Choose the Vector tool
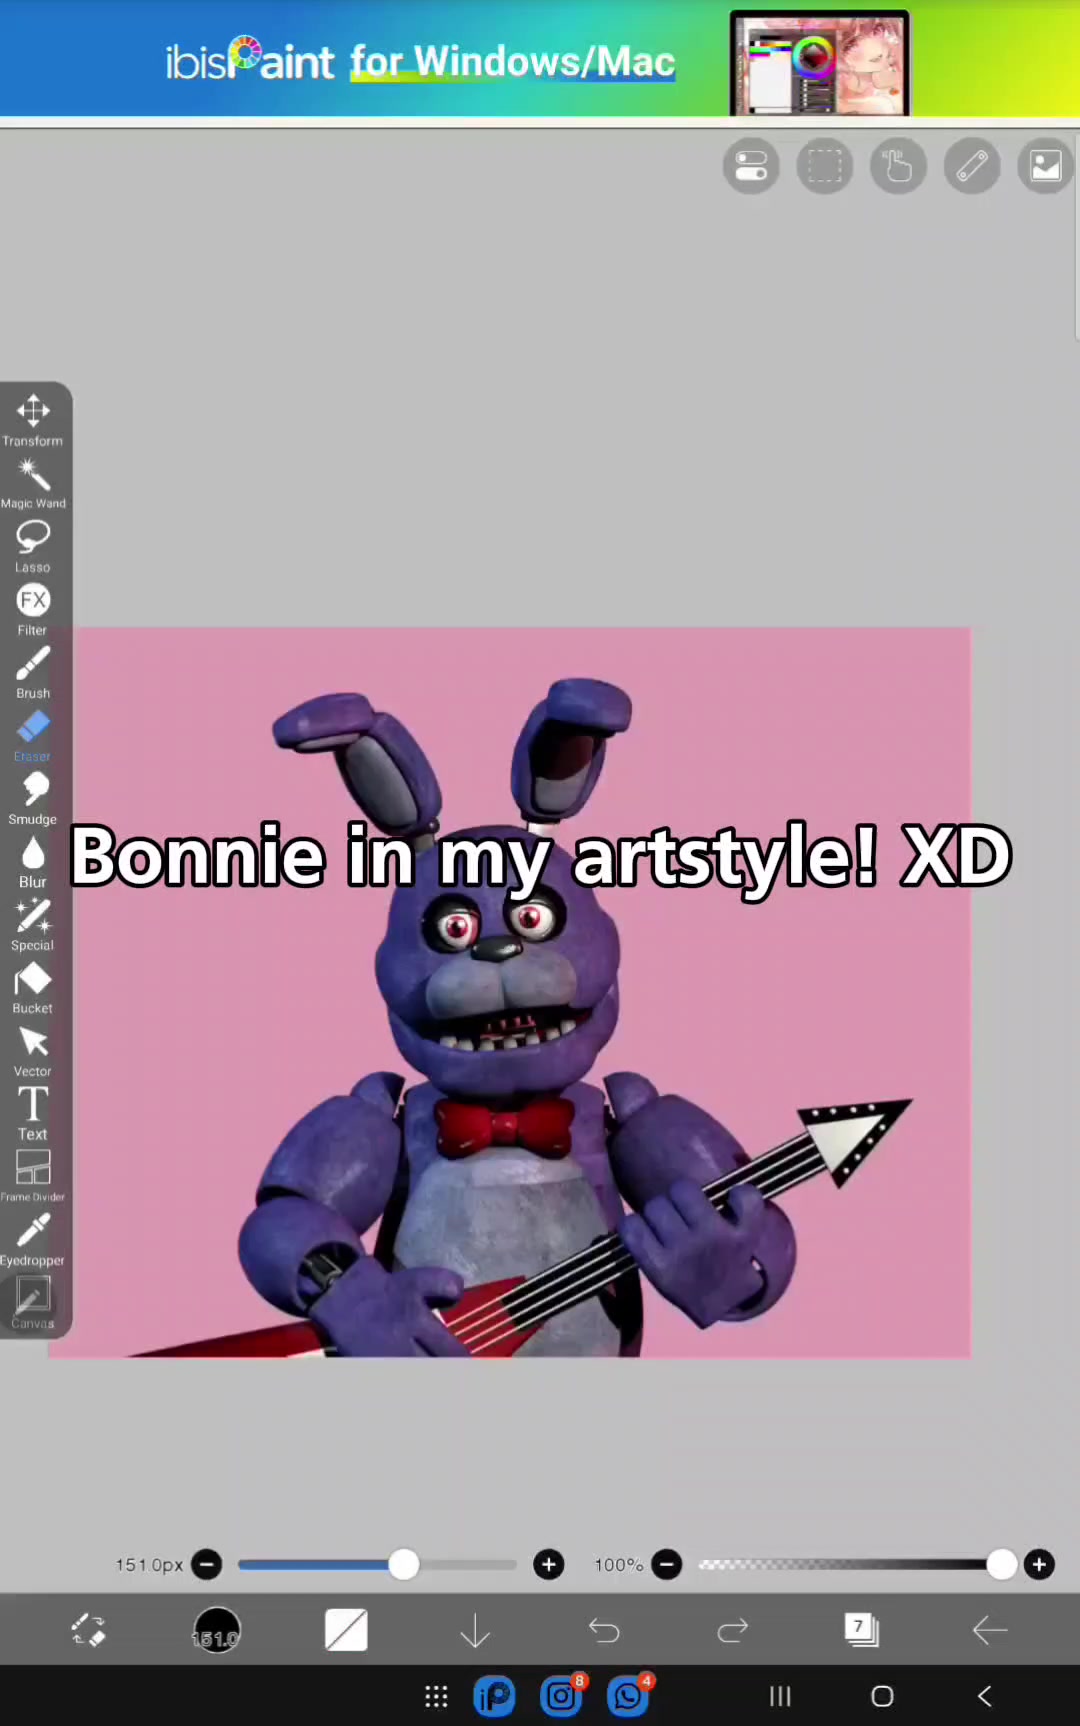Image resolution: width=1080 pixels, height=1726 pixels. [33, 1050]
